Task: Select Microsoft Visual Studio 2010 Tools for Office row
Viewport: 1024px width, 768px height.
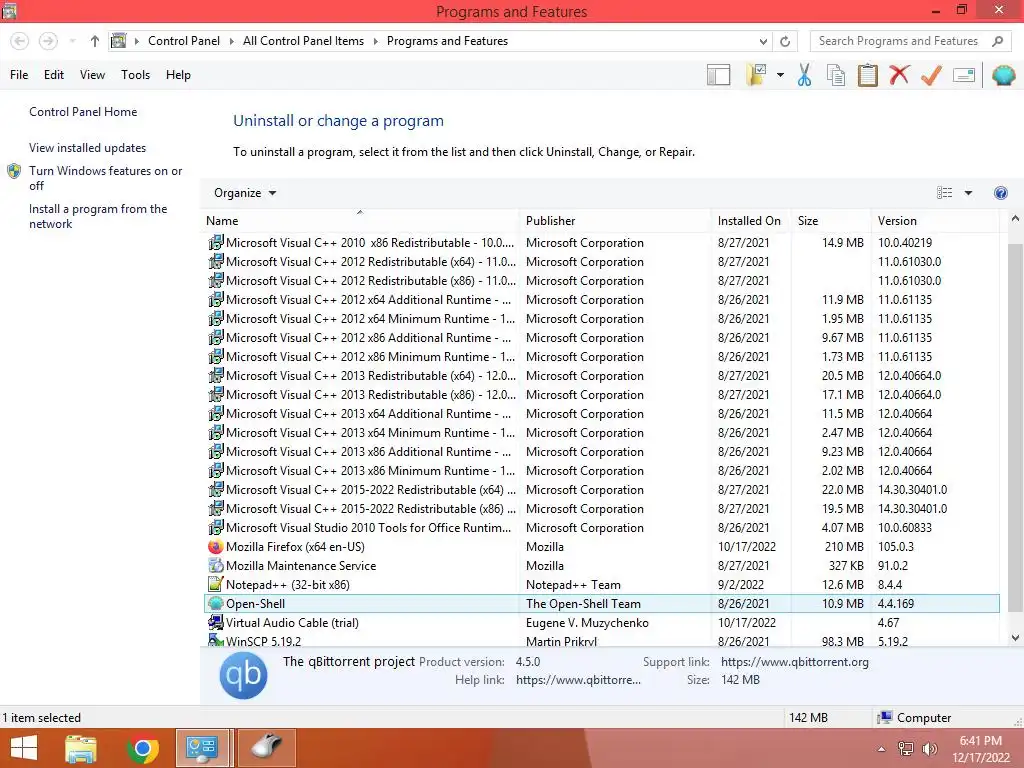Action: (x=601, y=528)
